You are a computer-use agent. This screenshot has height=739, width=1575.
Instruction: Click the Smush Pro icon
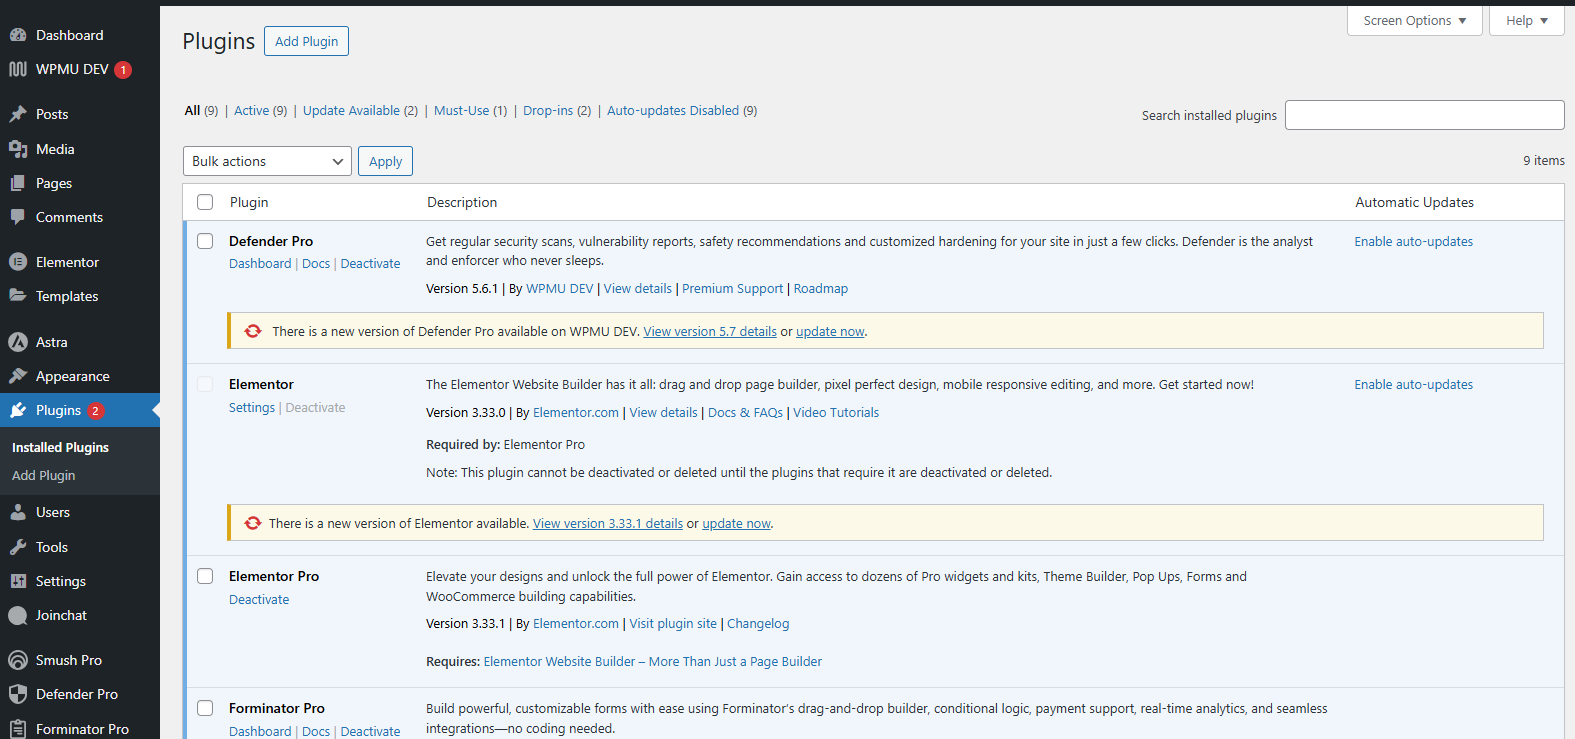click(18, 660)
